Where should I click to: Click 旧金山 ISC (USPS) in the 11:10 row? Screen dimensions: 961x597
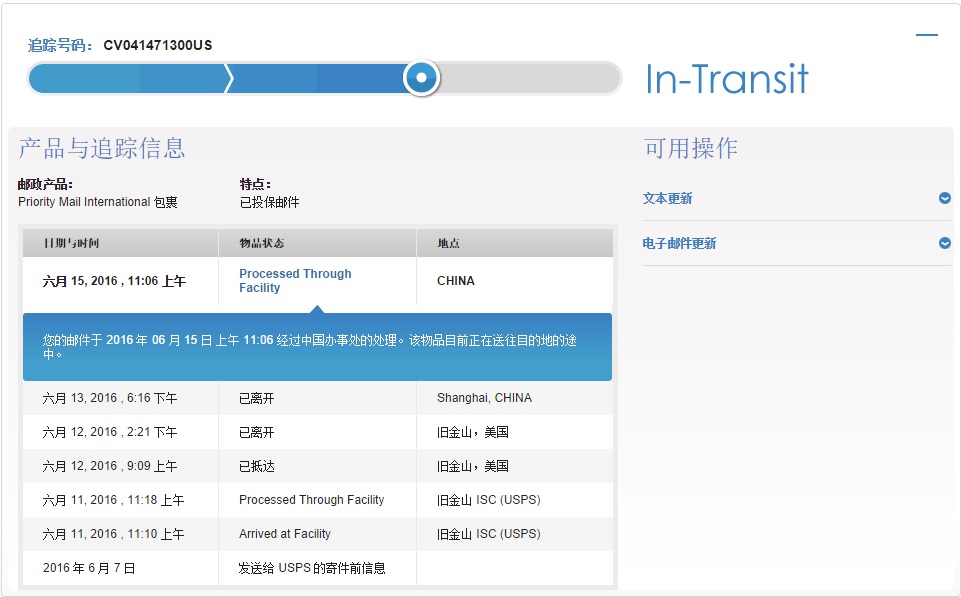click(488, 534)
